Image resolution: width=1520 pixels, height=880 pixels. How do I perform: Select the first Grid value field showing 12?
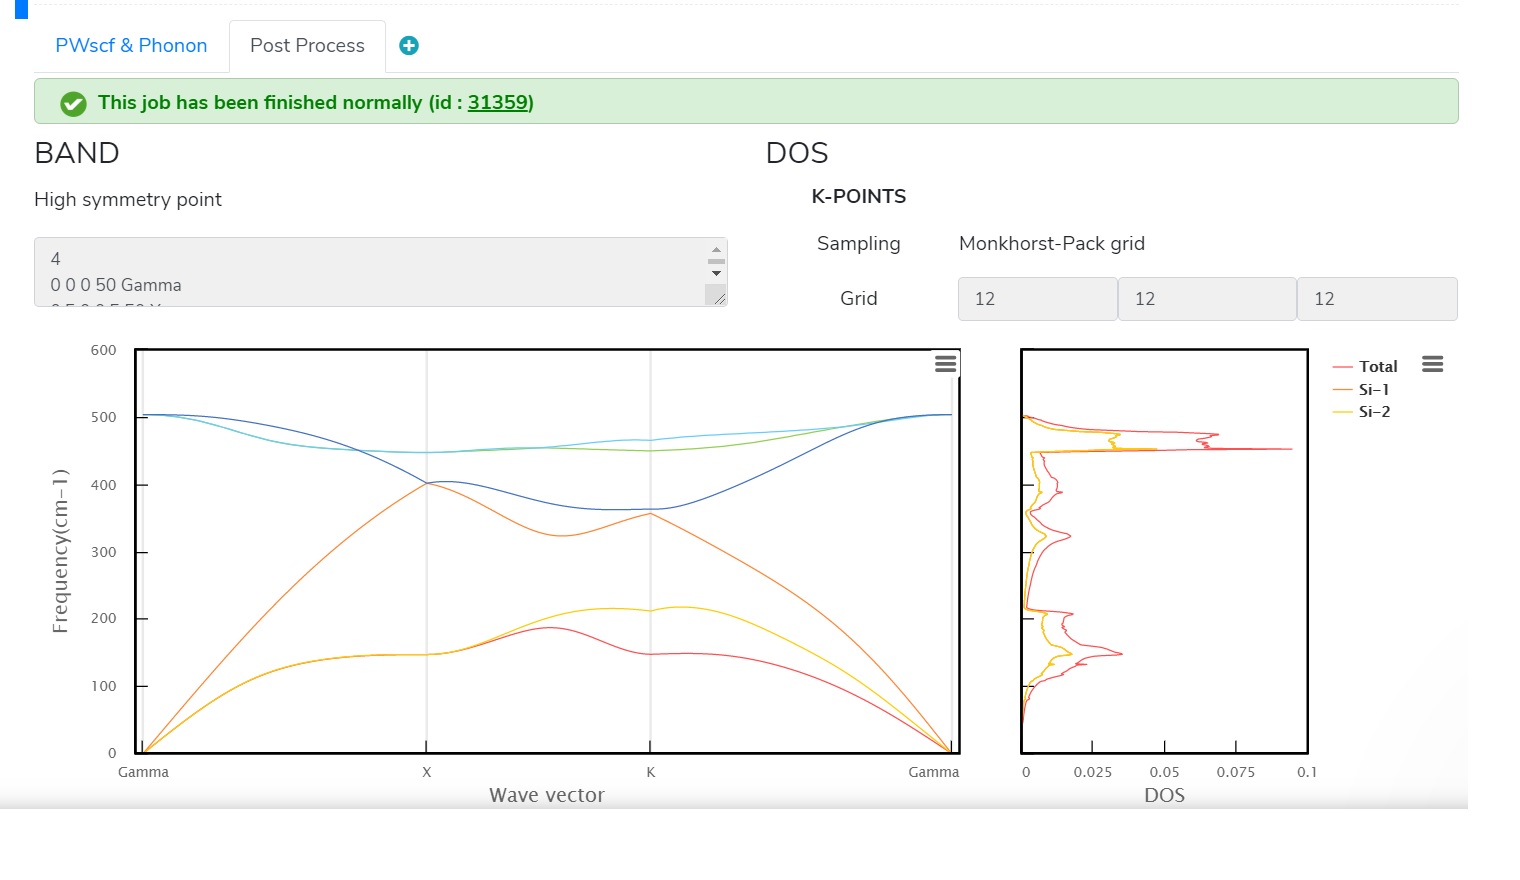(1037, 298)
